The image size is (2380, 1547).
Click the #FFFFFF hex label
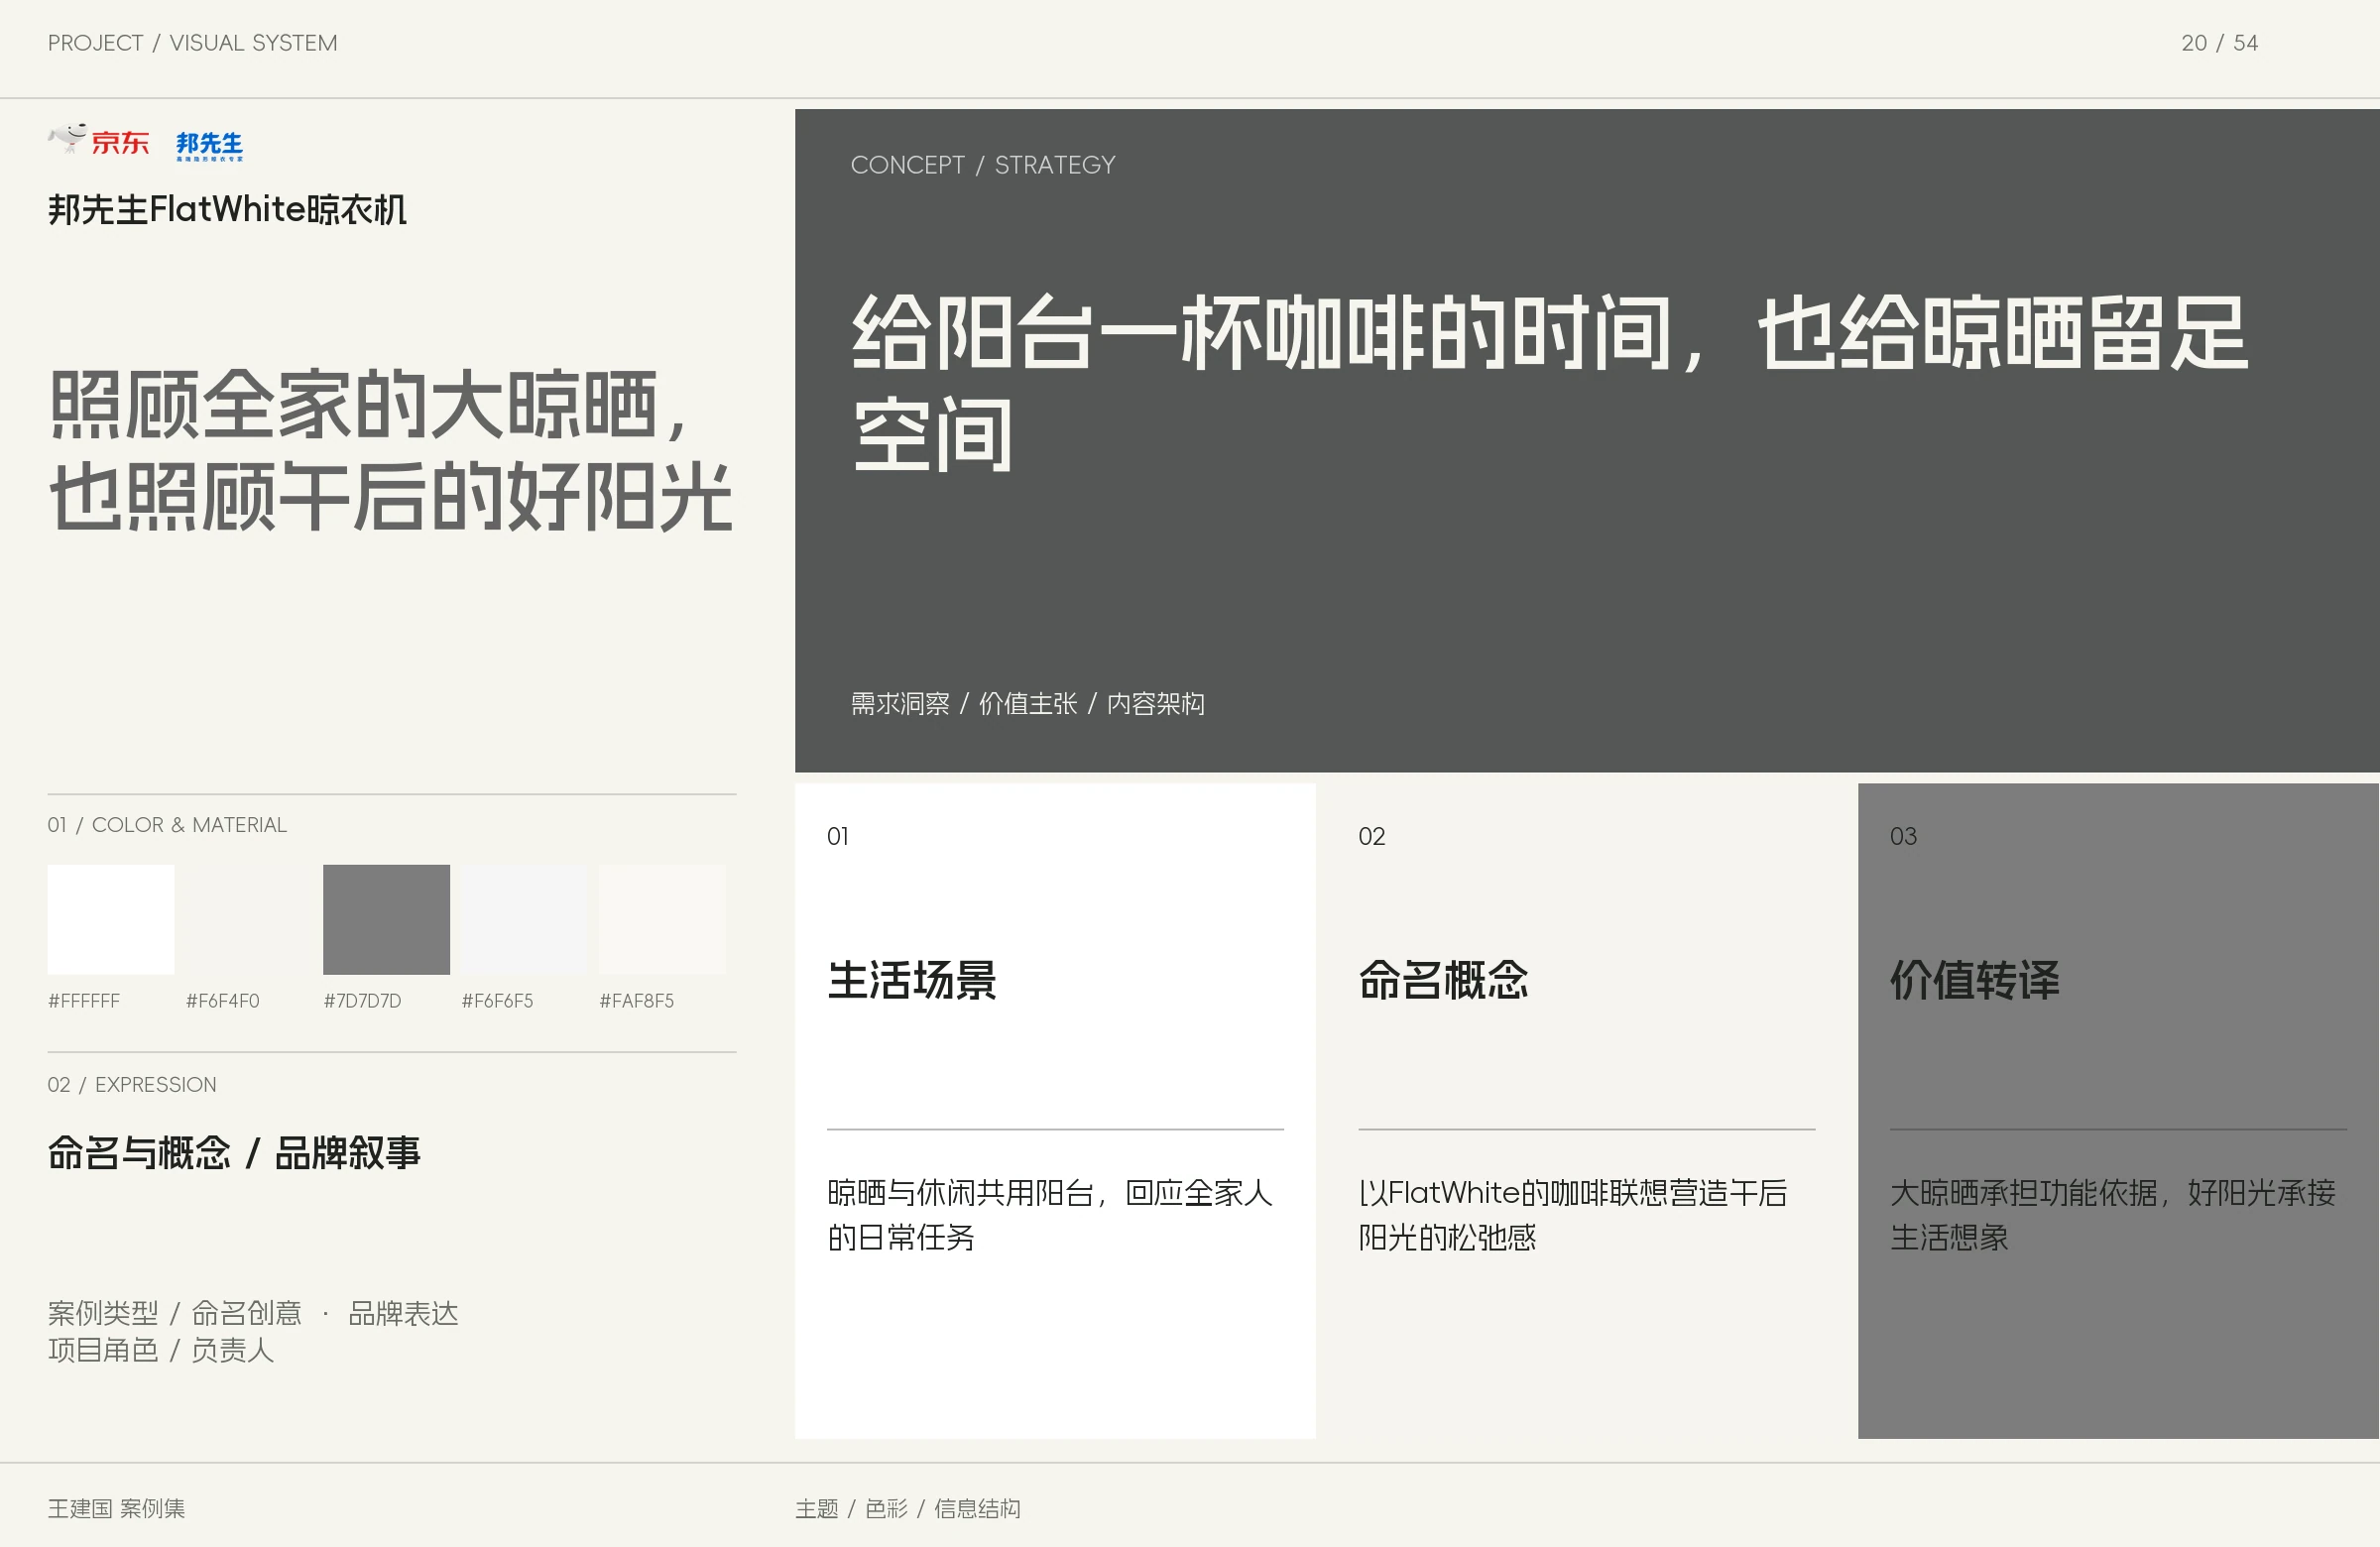click(84, 1001)
